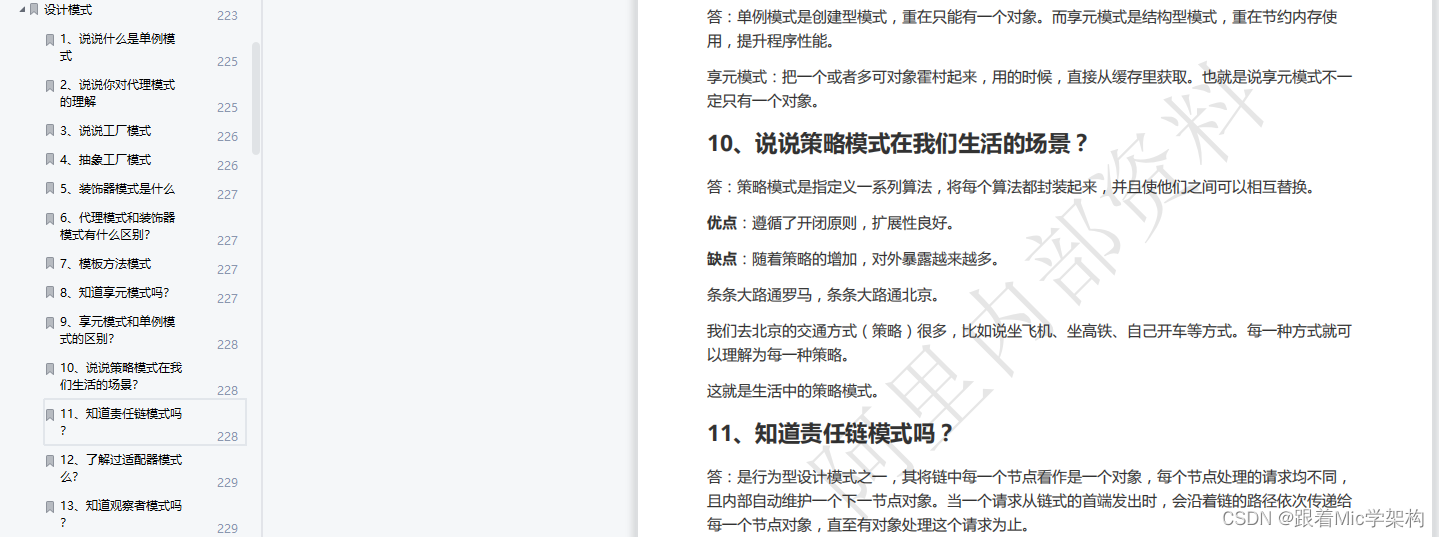Jump to 12、了解过适配器模式么?

click(121, 468)
